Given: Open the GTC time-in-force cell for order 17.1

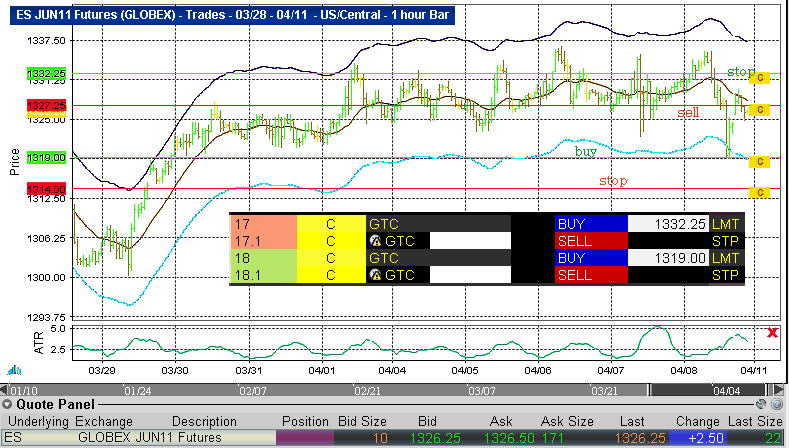Looking at the screenshot, I should tap(398, 241).
